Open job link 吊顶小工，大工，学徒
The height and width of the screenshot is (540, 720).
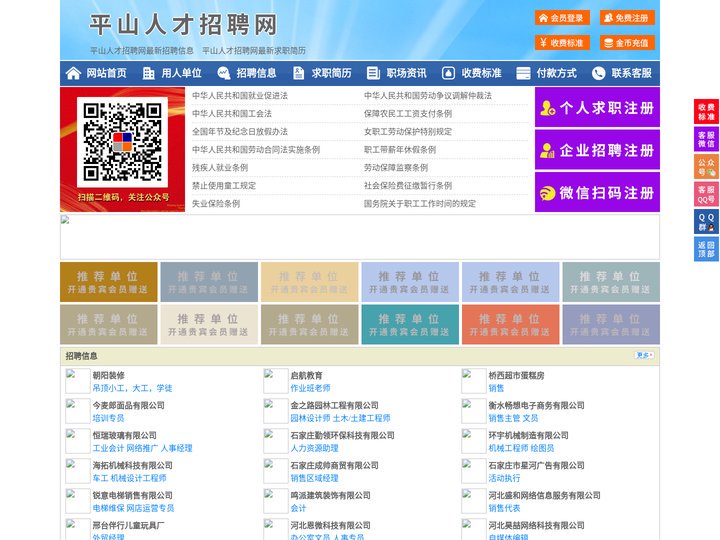[x=132, y=388]
